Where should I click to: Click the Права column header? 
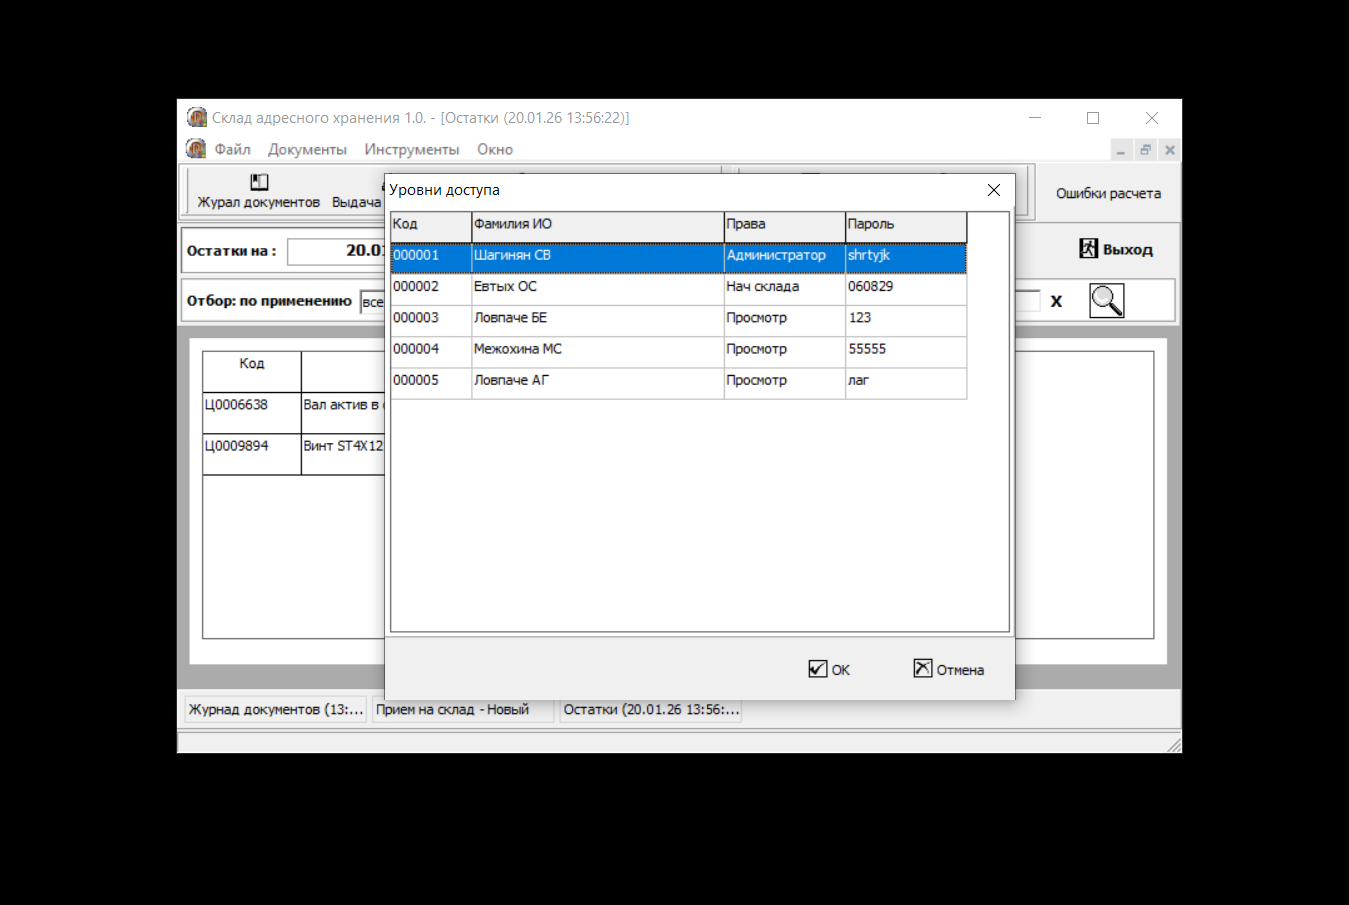coord(784,226)
